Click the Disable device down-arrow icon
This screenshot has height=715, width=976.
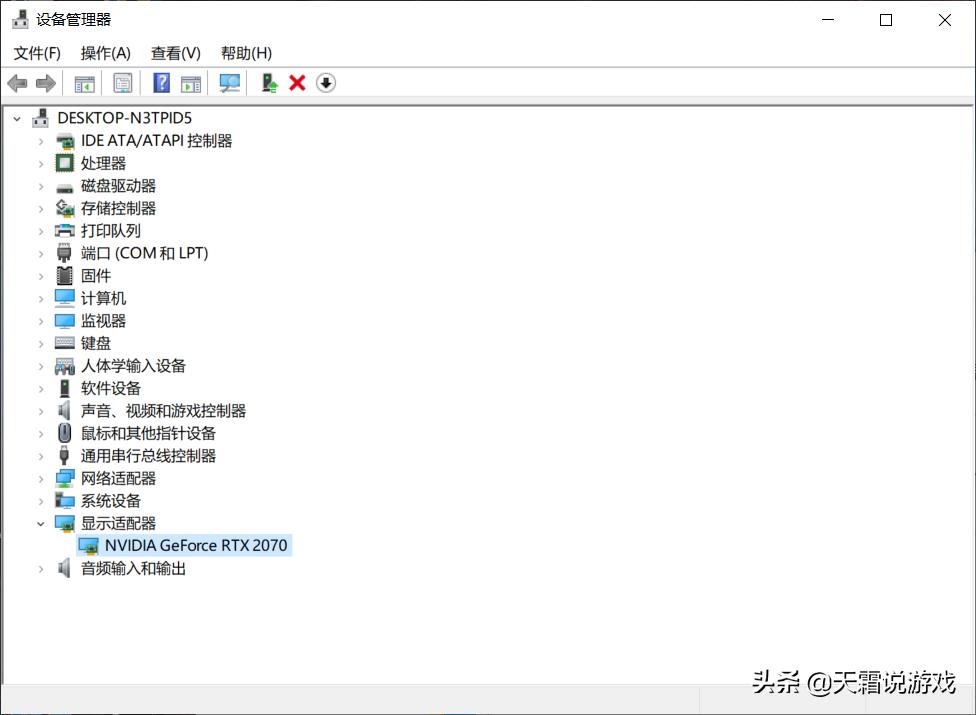(x=326, y=83)
